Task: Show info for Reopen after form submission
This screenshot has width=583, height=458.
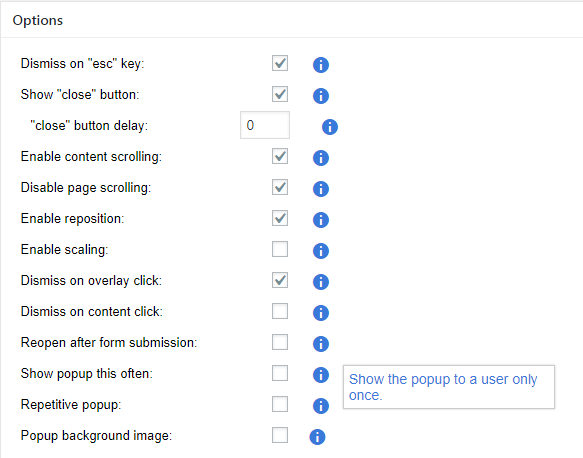Action: (321, 344)
